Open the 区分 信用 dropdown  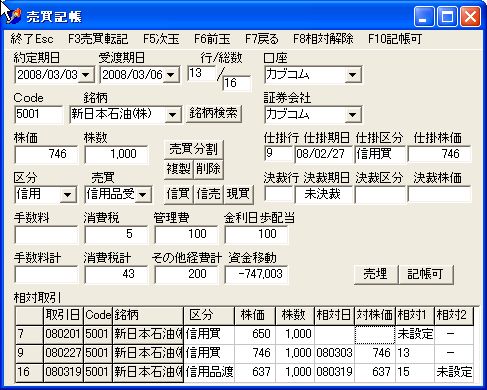click(x=68, y=195)
